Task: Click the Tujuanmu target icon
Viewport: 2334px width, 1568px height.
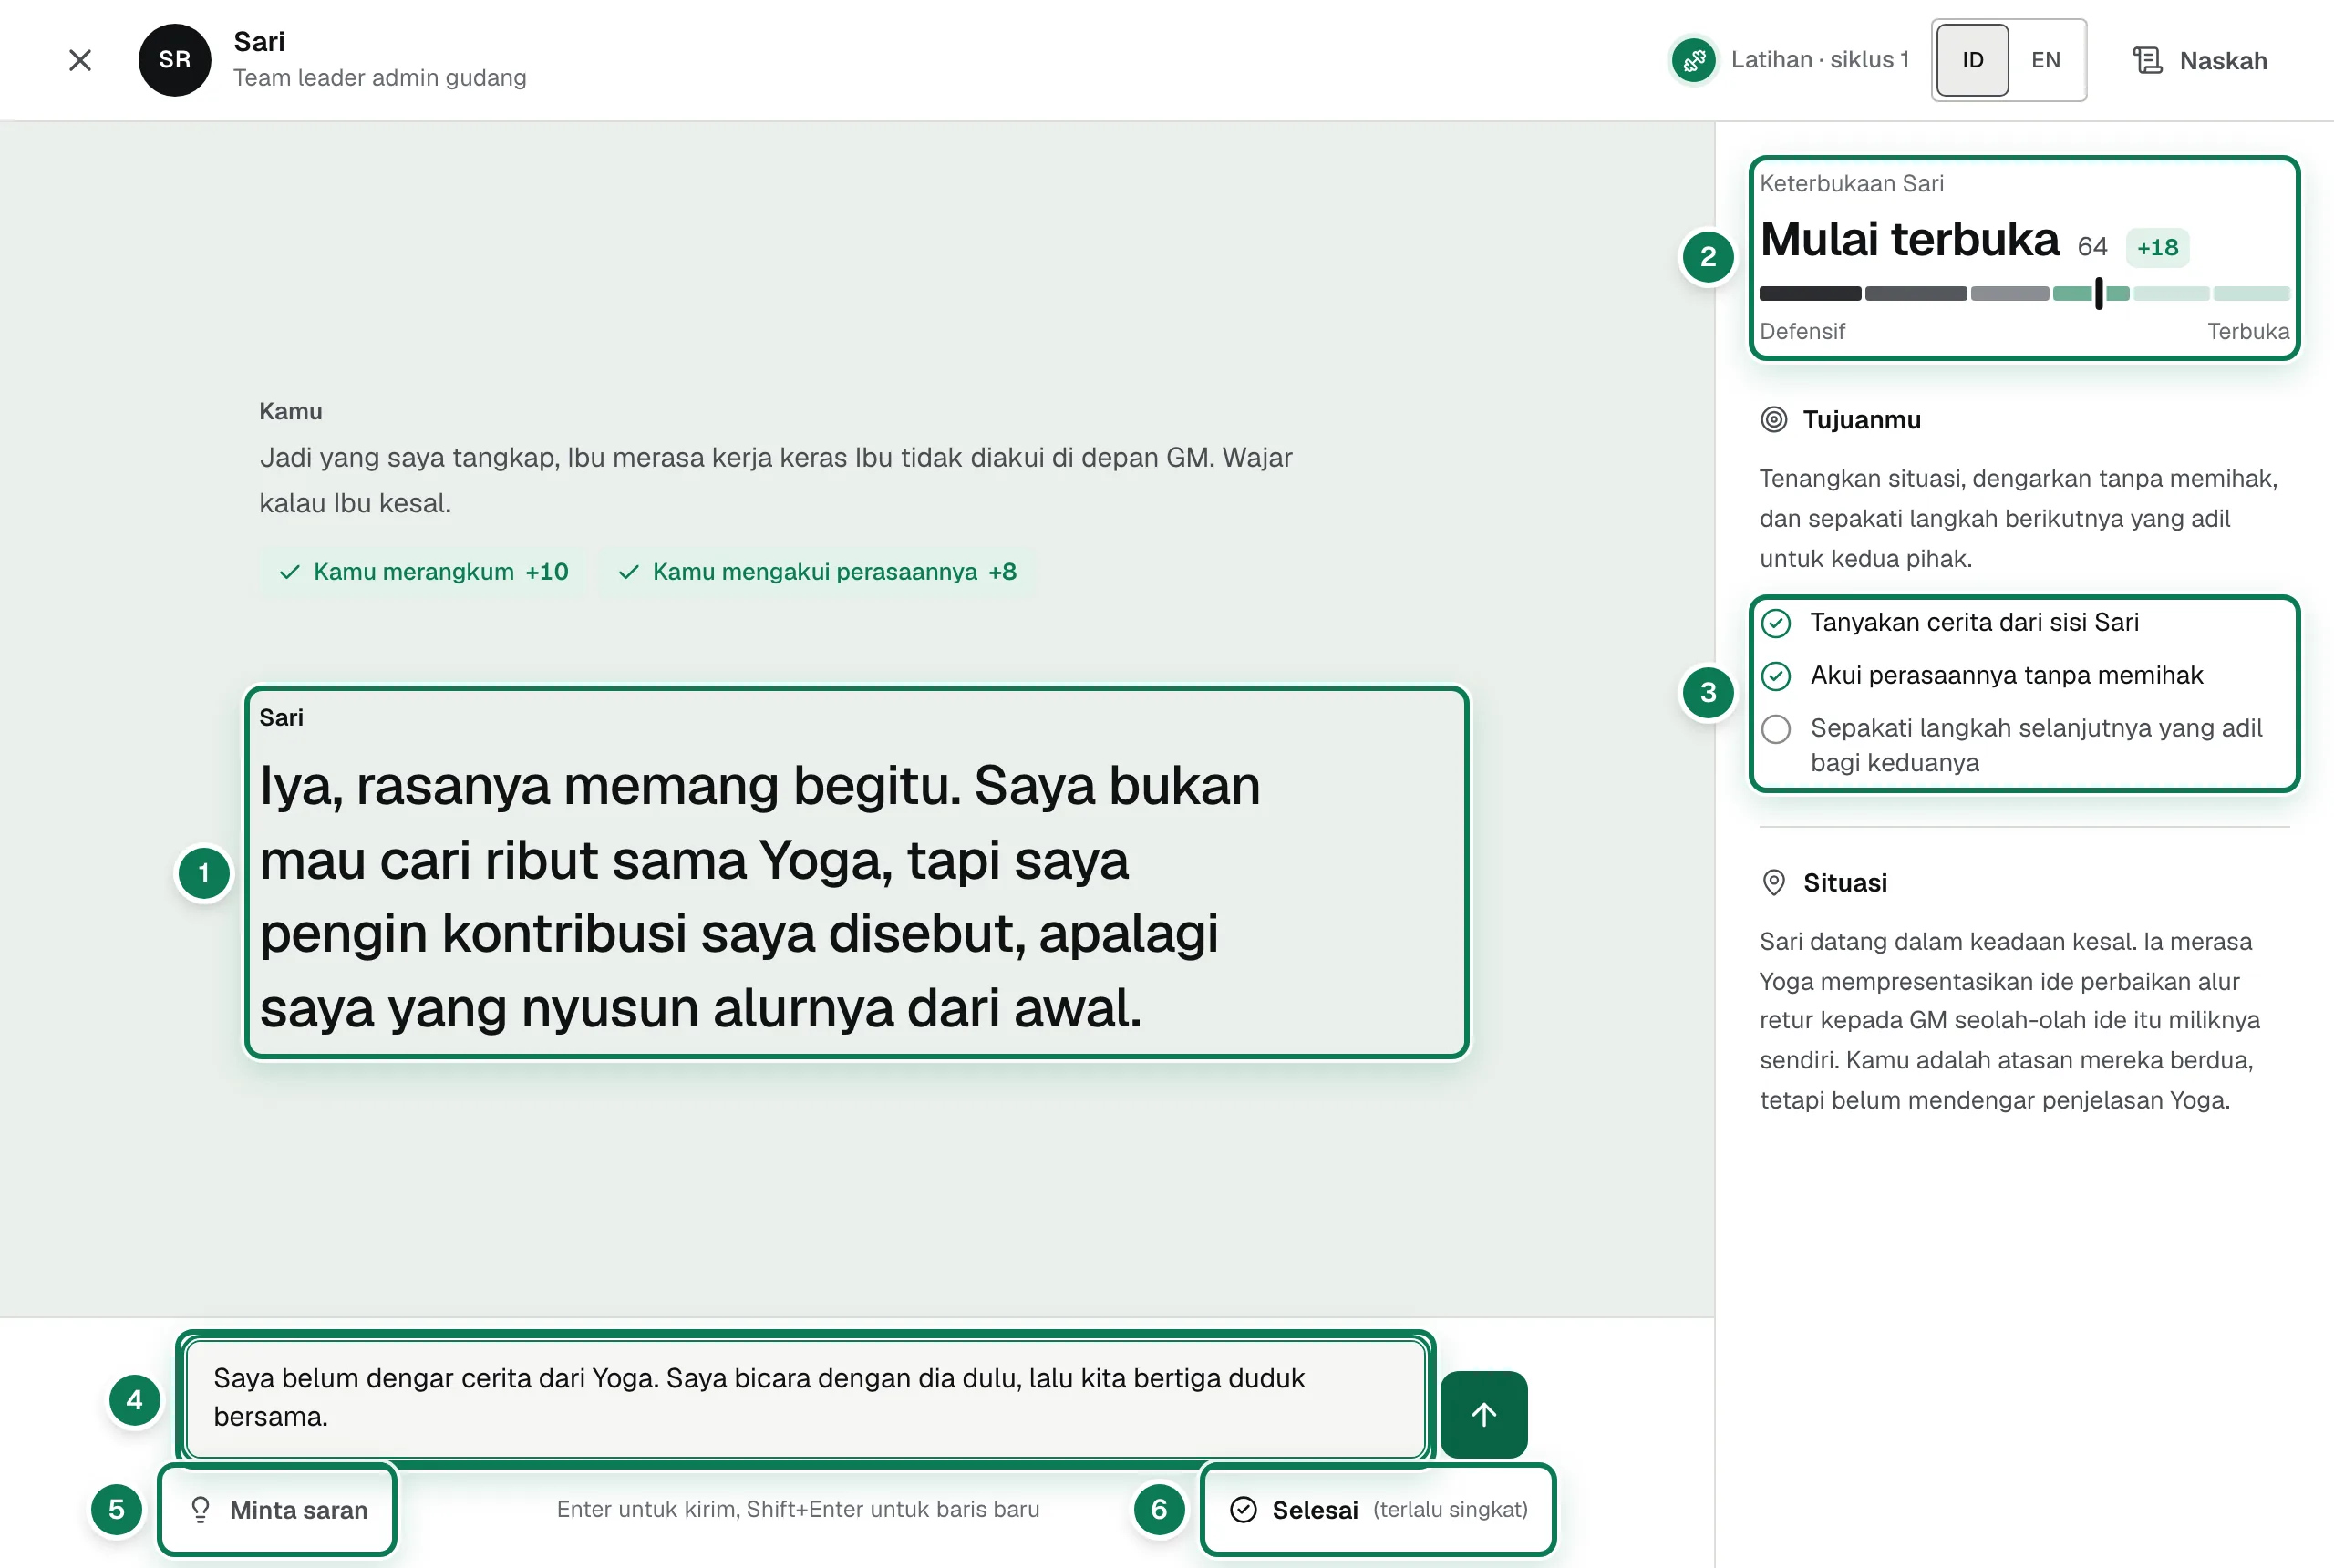Action: coord(1773,420)
